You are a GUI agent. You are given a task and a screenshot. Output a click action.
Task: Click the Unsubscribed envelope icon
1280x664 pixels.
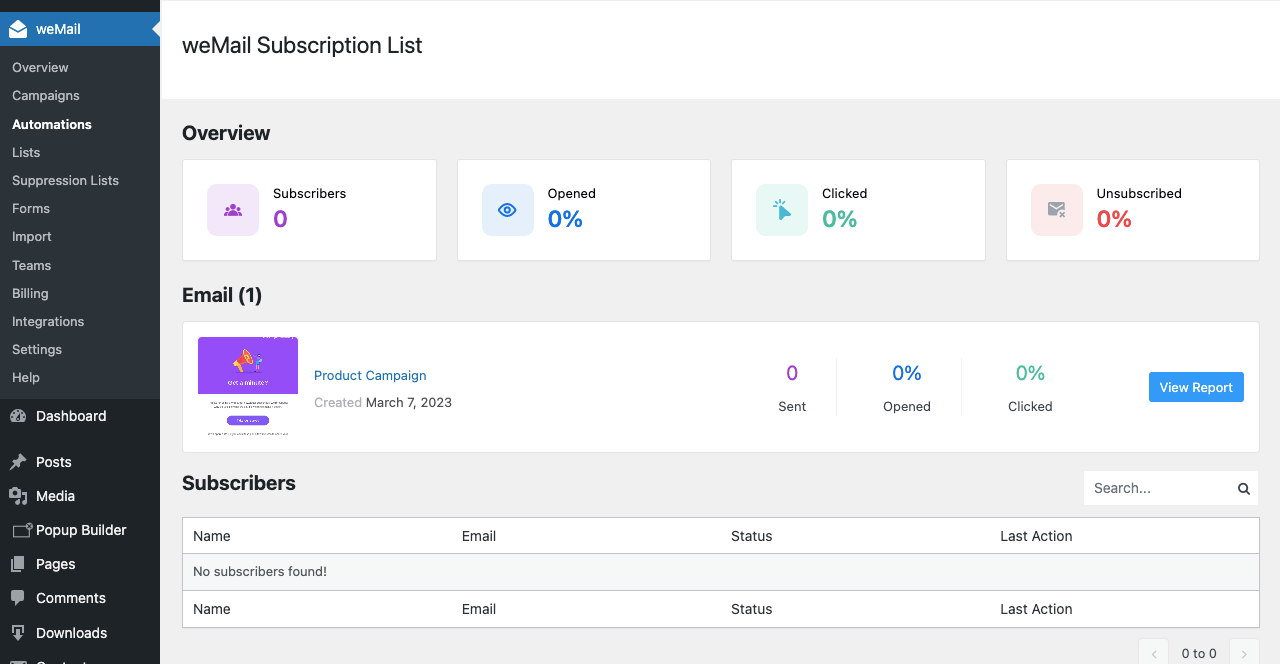1056,210
